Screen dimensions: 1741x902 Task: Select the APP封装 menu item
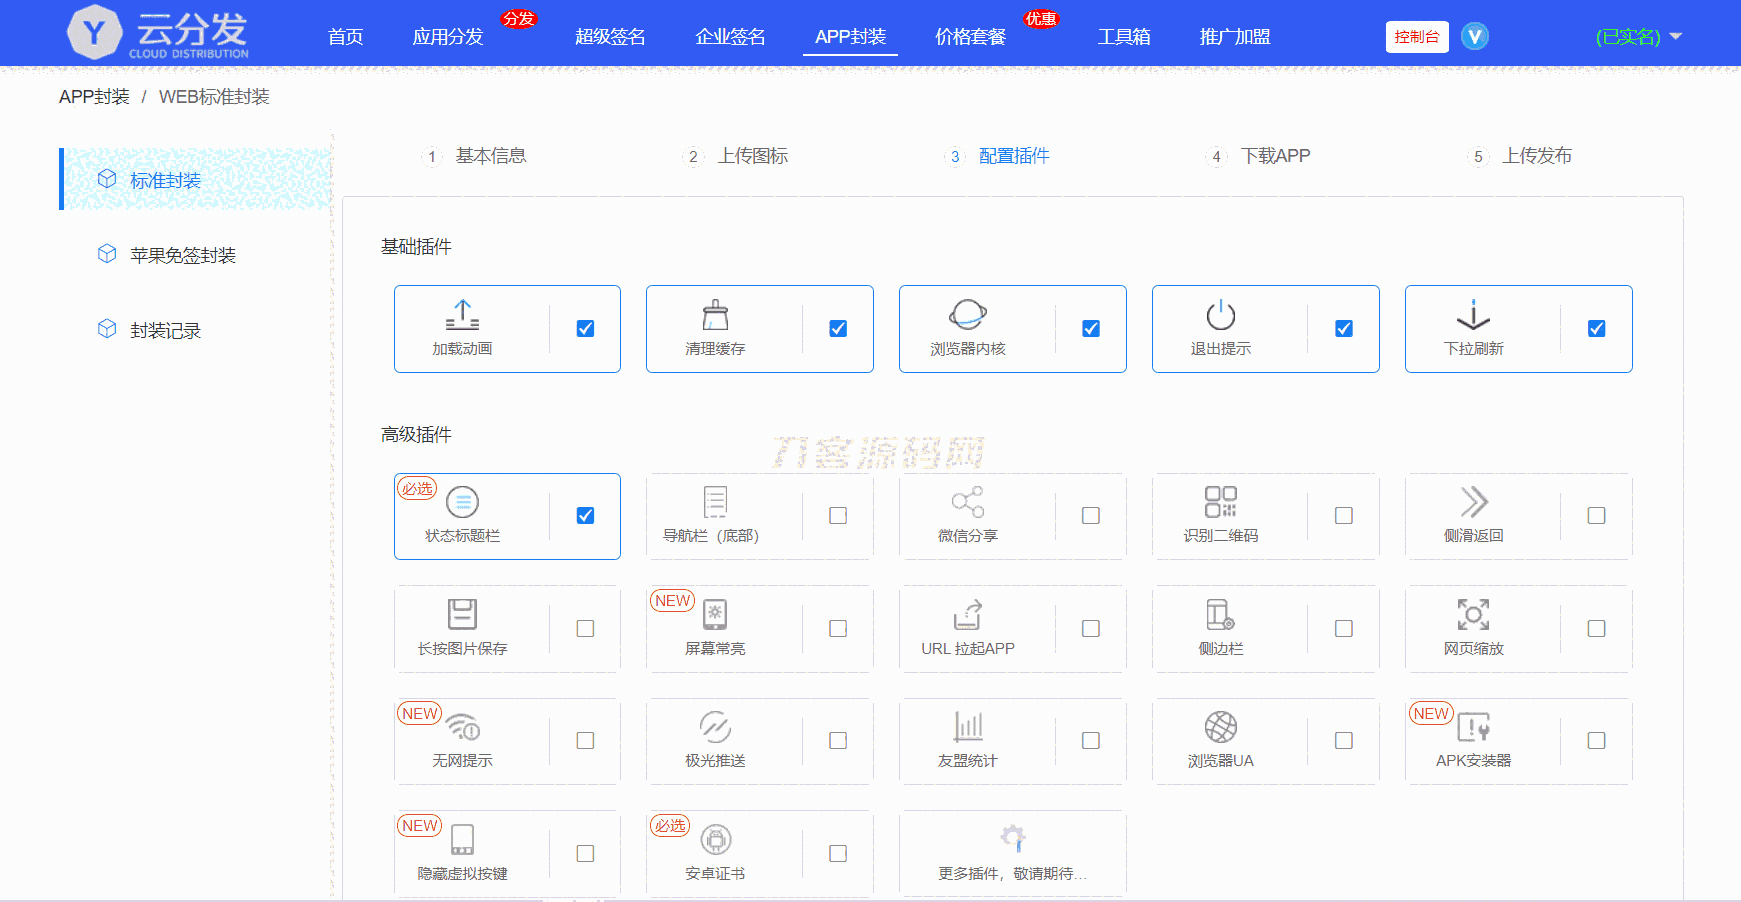click(850, 37)
